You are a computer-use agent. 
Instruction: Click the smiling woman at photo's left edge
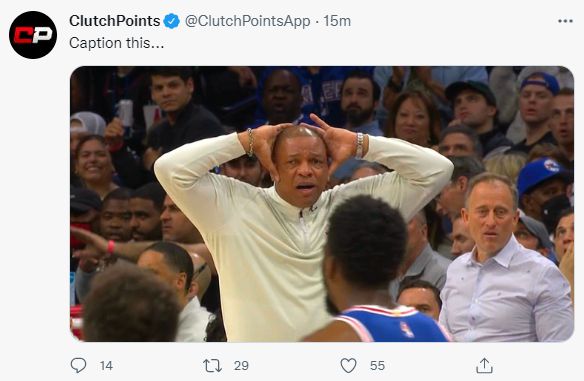pyautogui.click(x=93, y=164)
